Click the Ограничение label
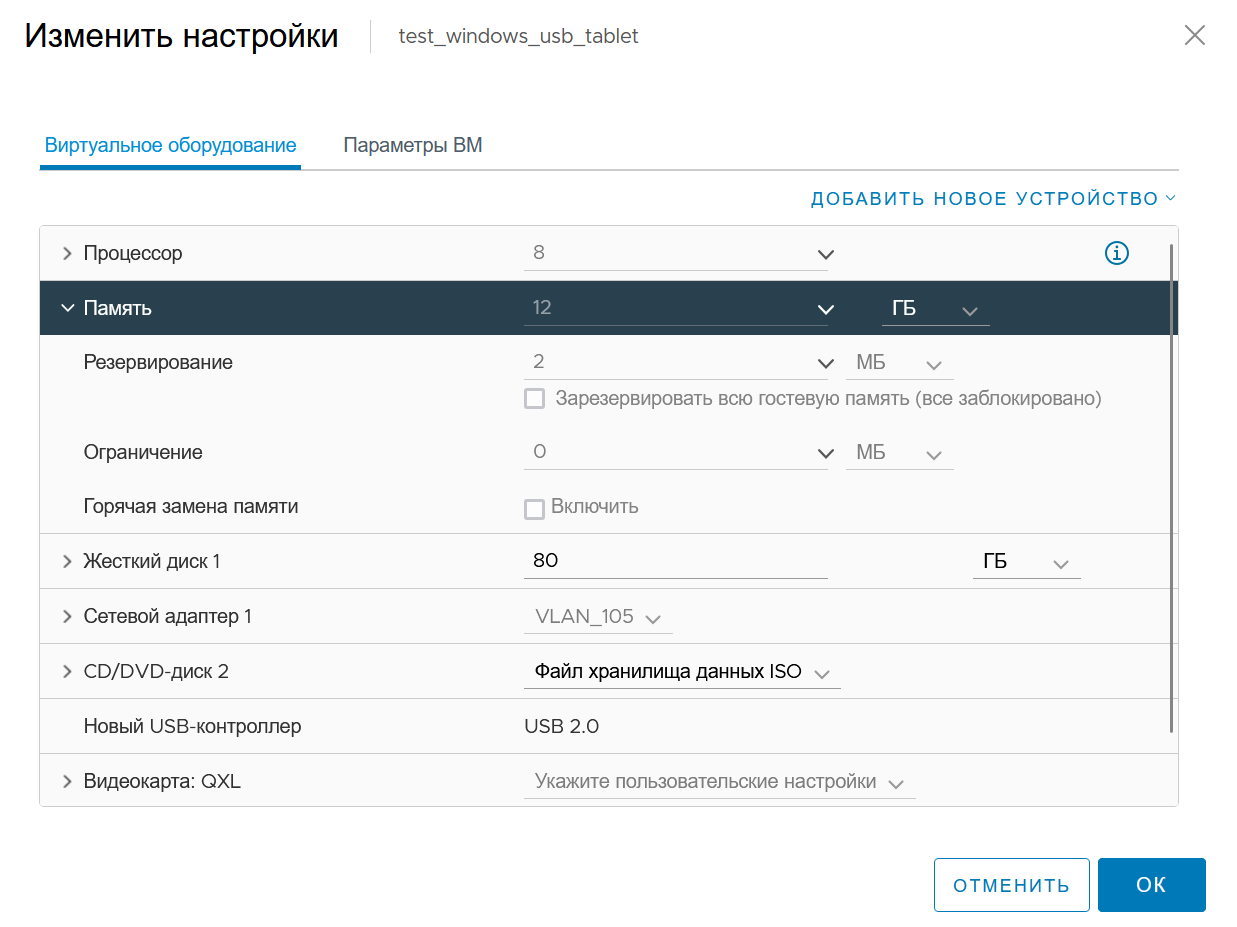This screenshot has width=1237, height=927. [x=143, y=453]
